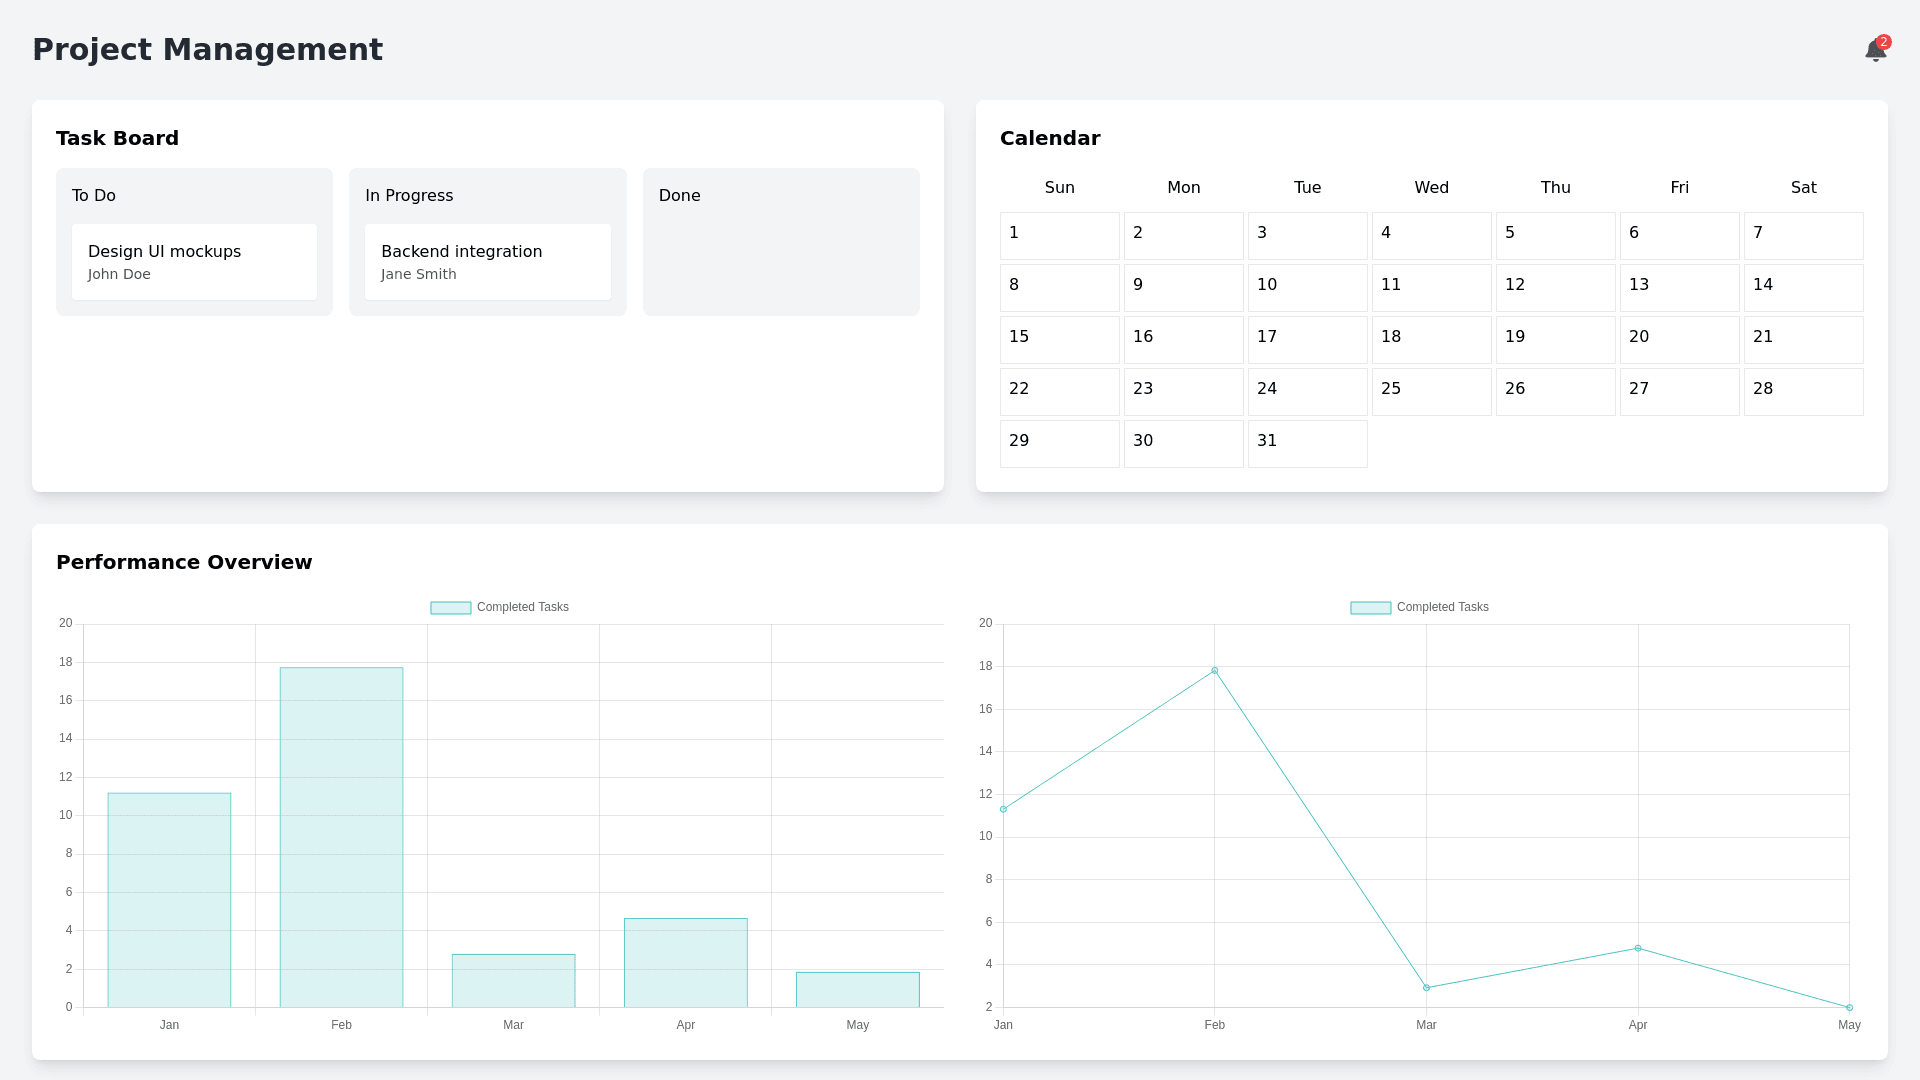Click the Jan bar in bar chart
This screenshot has height=1080, width=1920.
(169, 900)
